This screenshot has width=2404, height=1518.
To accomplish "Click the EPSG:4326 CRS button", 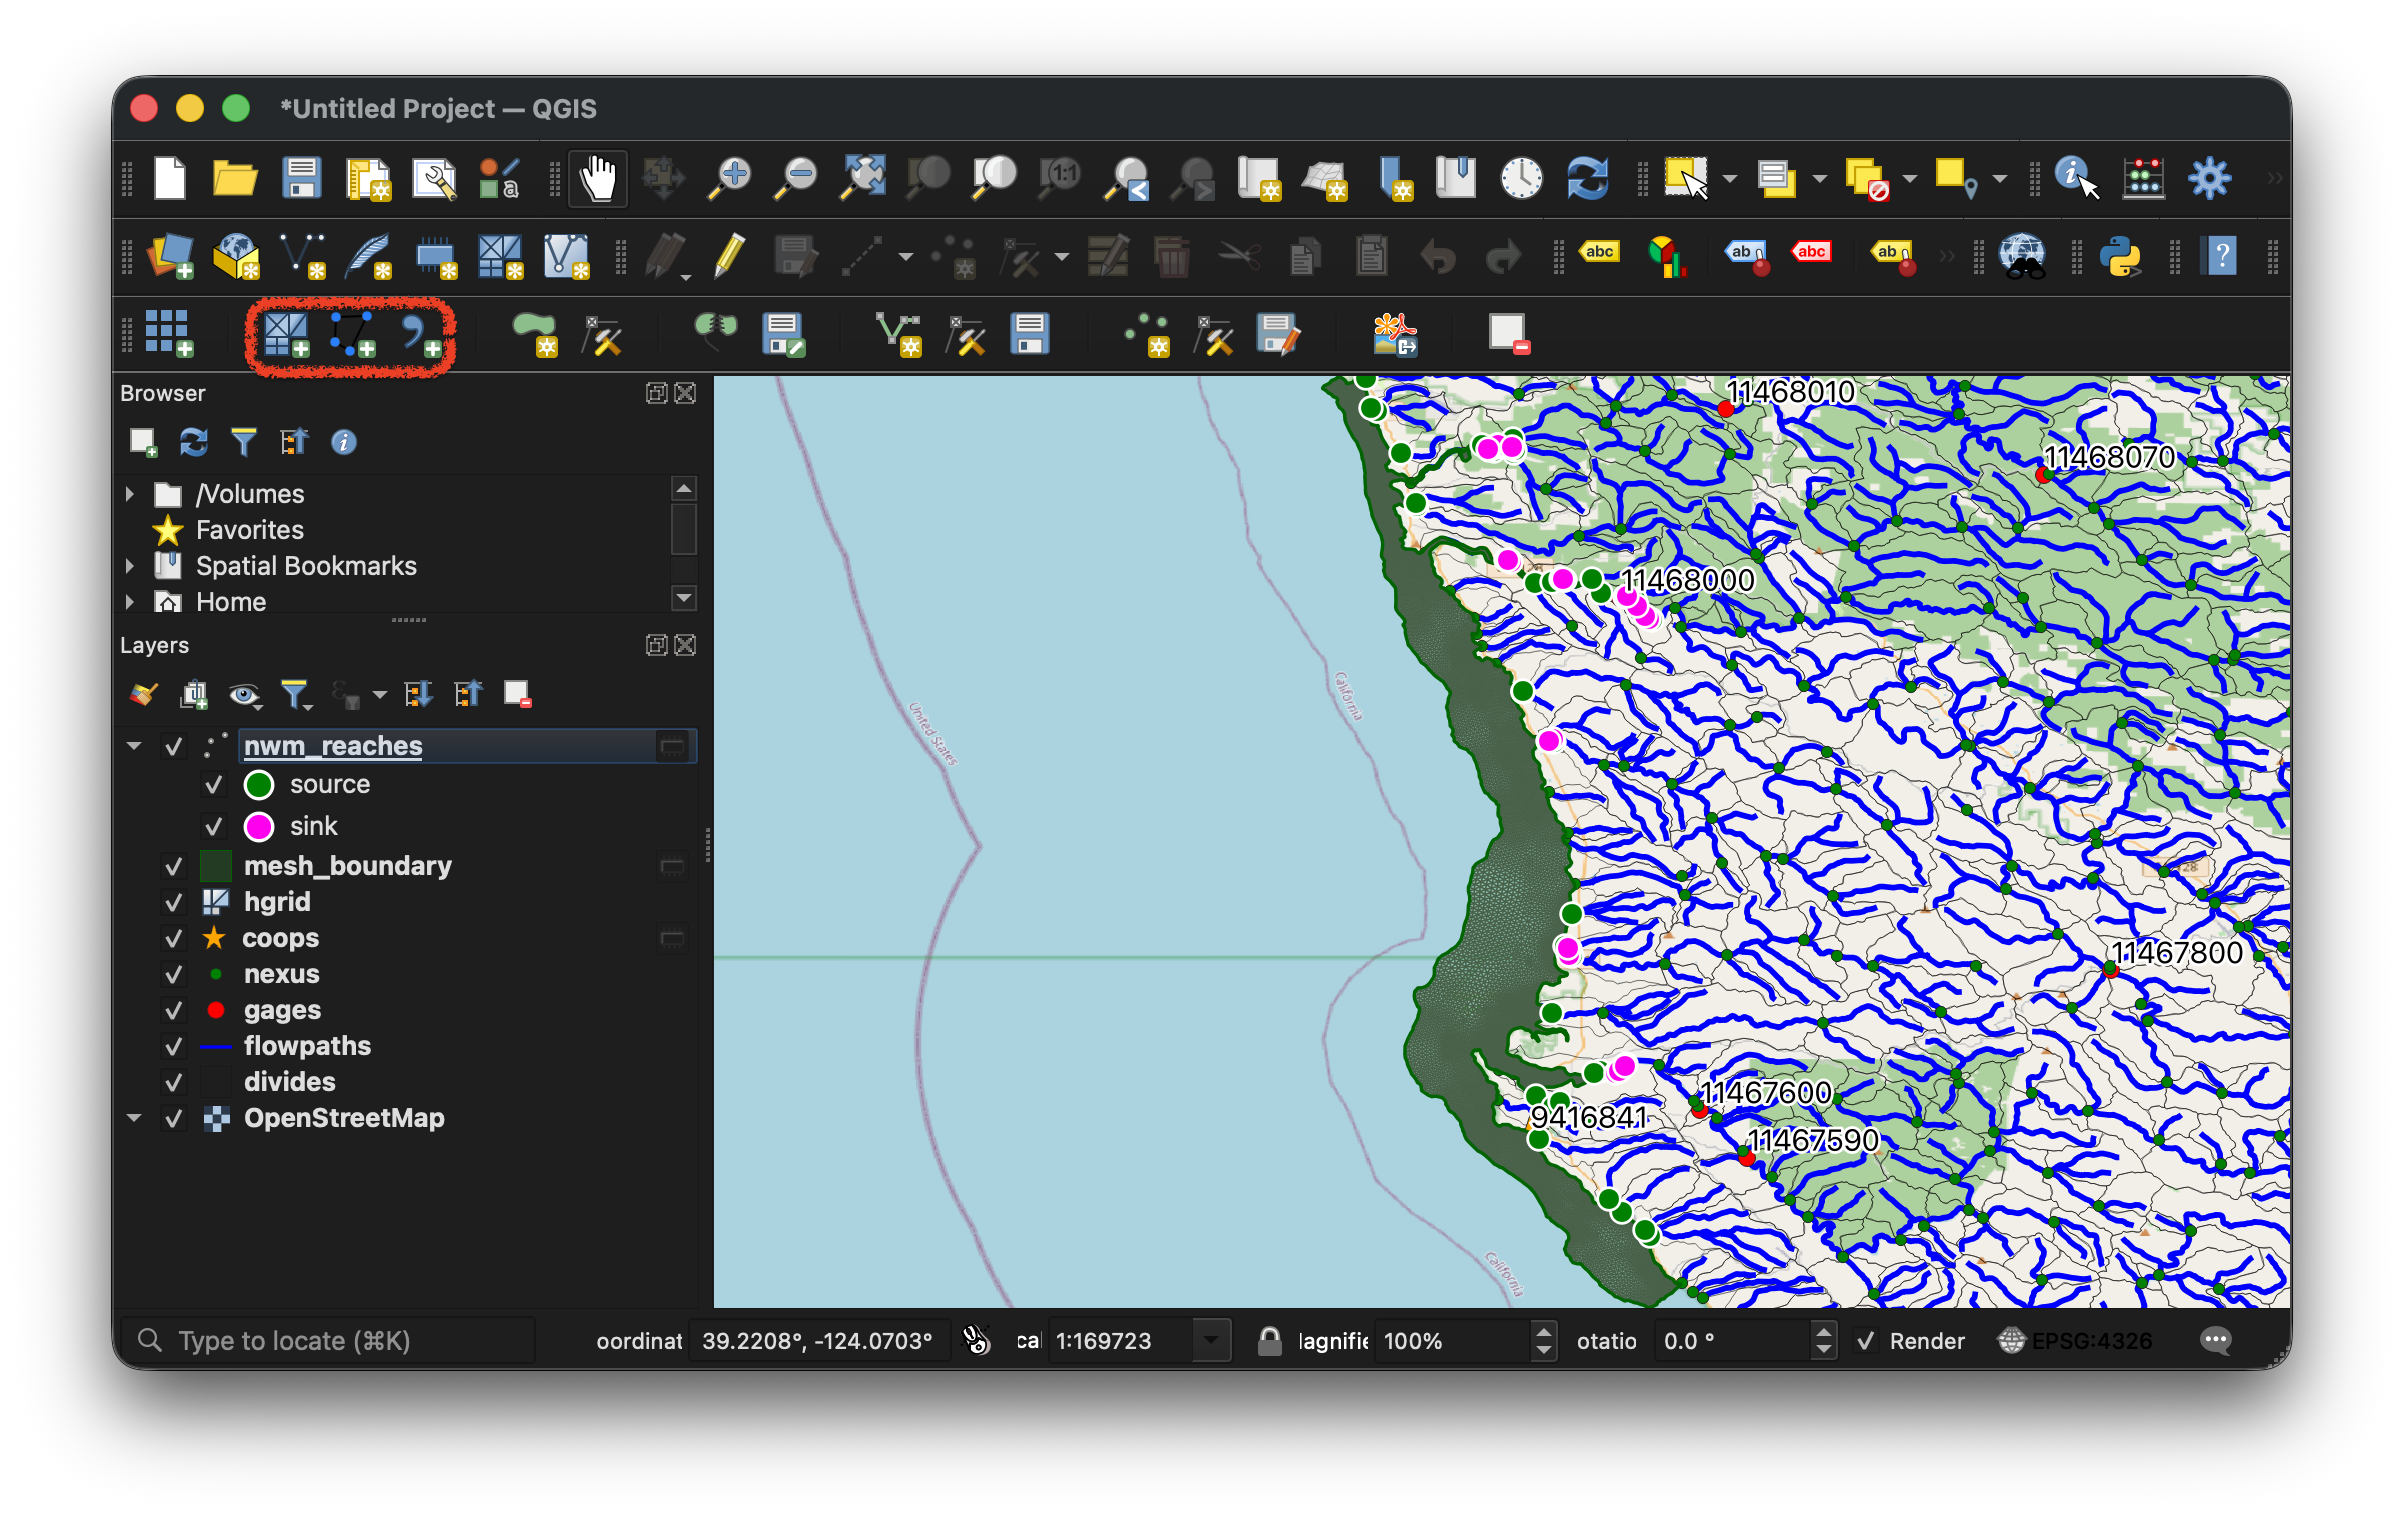I will tap(2075, 1341).
